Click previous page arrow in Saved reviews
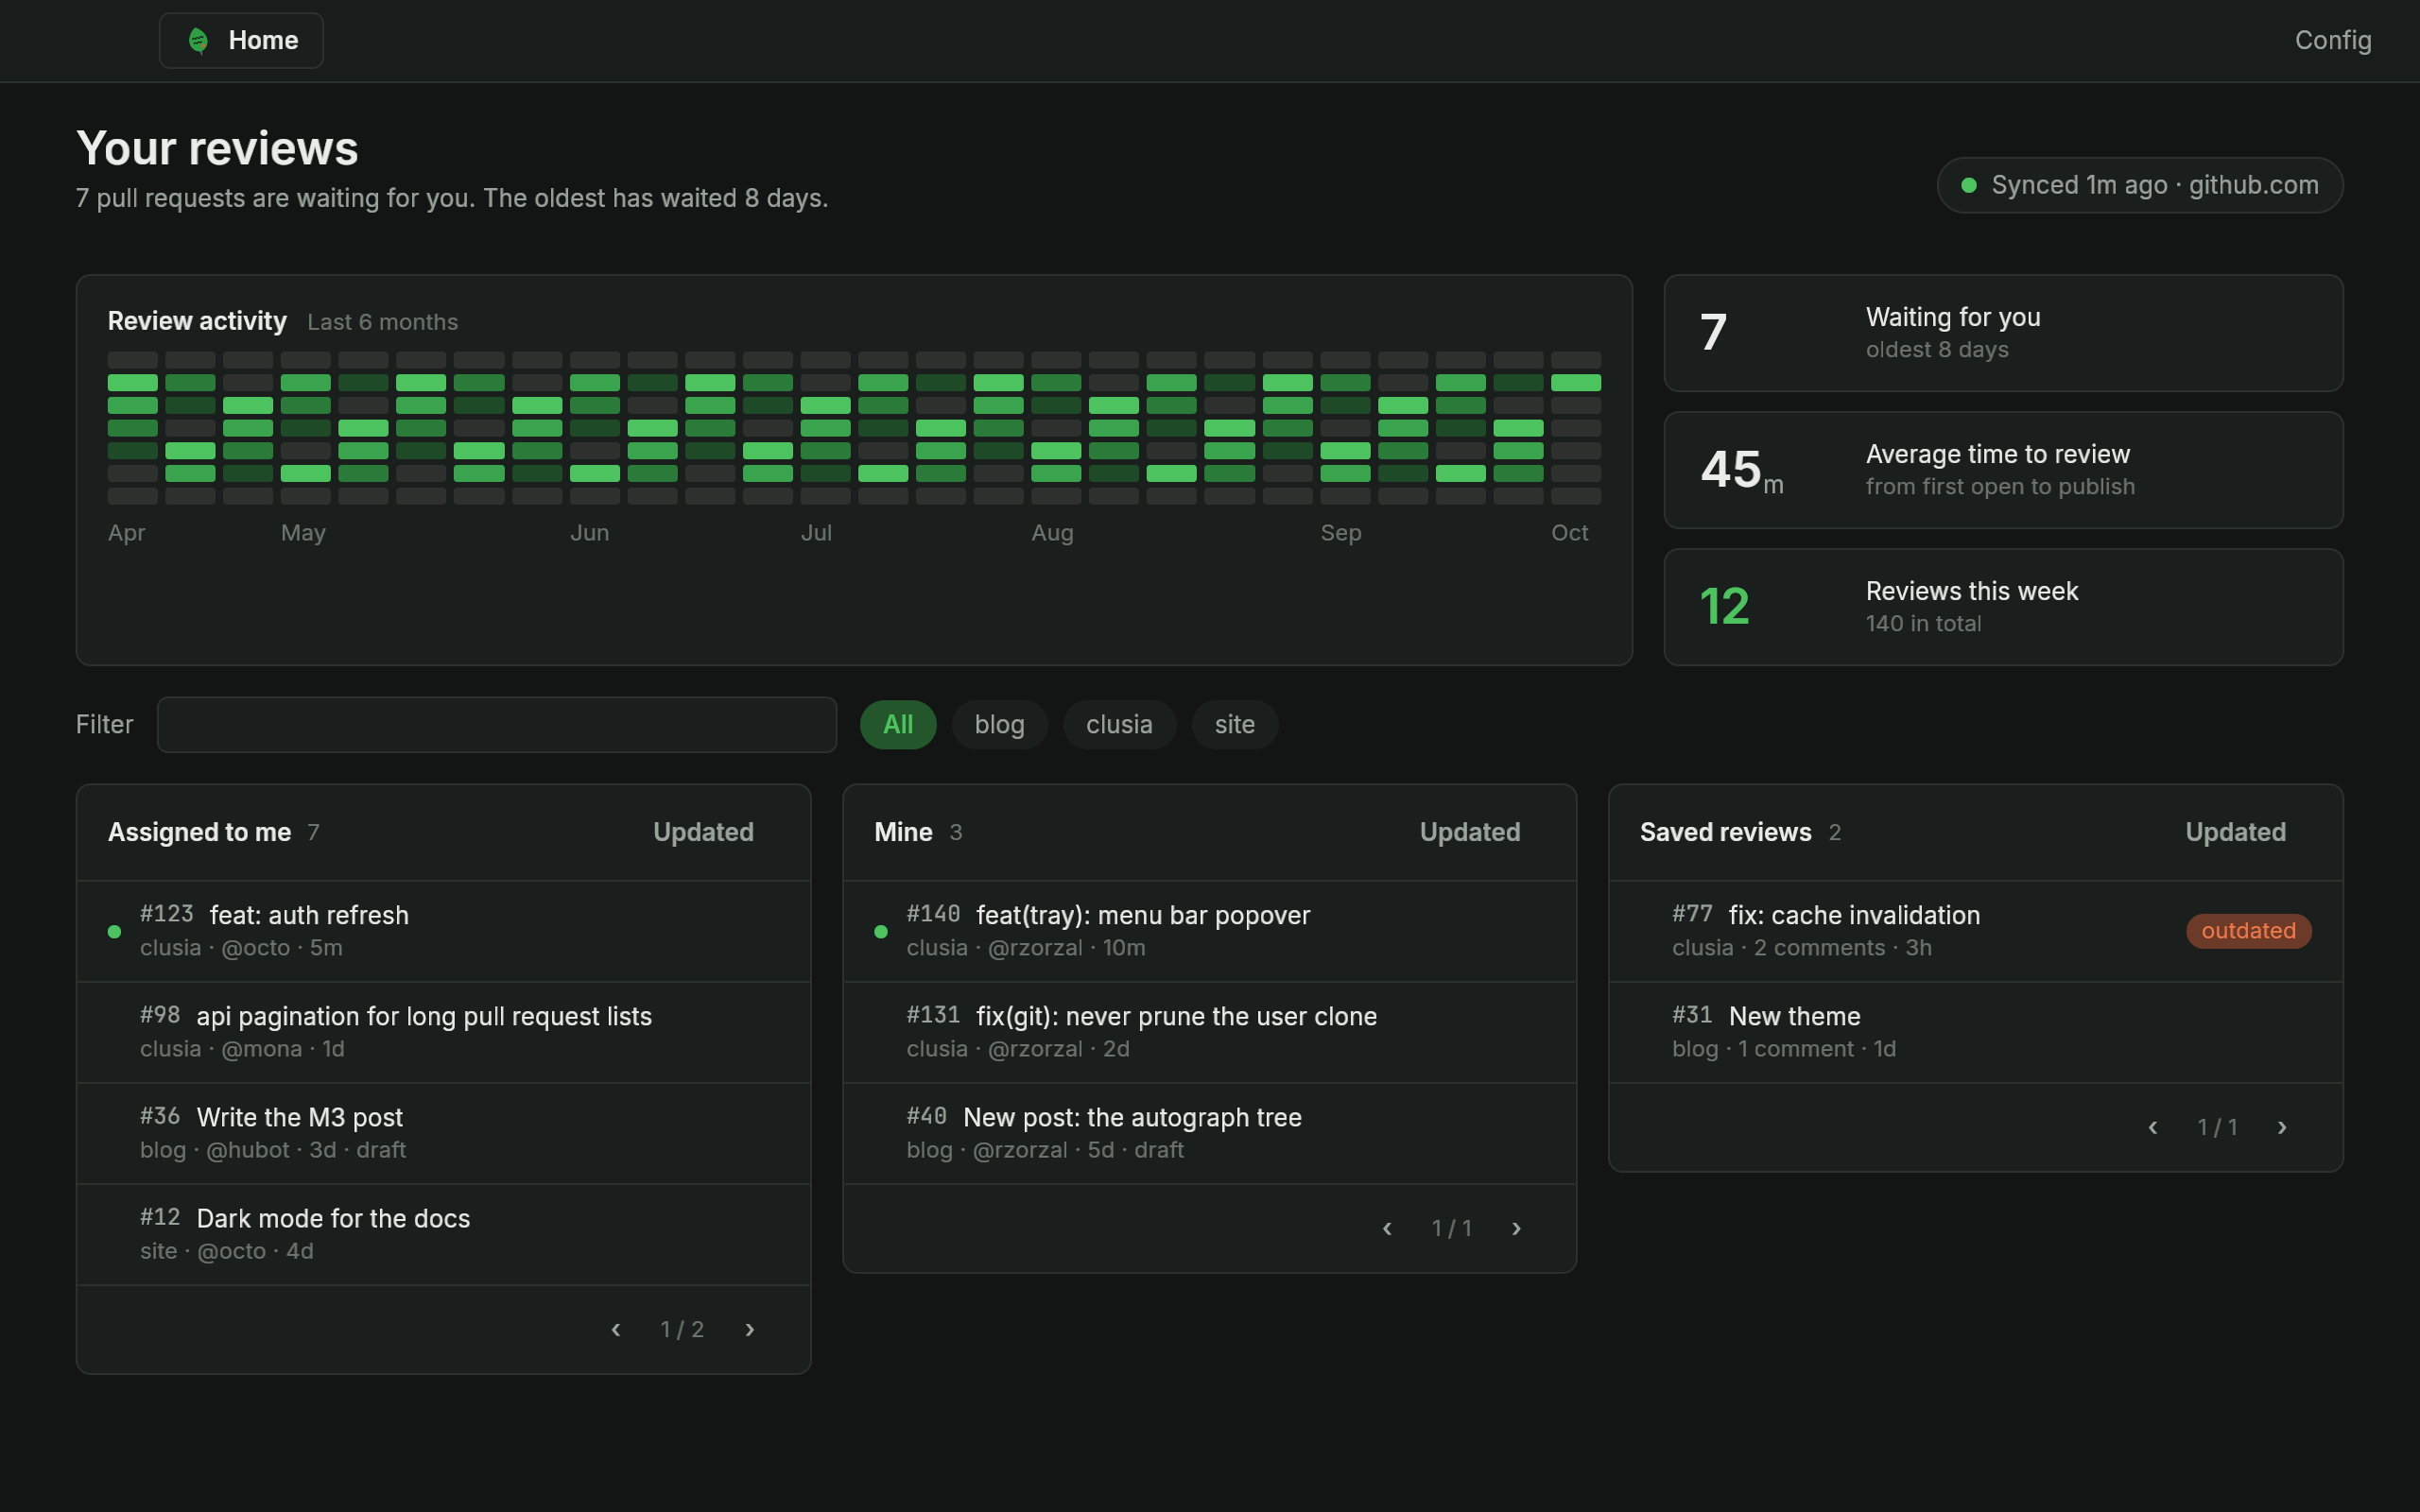 coord(2153,1127)
